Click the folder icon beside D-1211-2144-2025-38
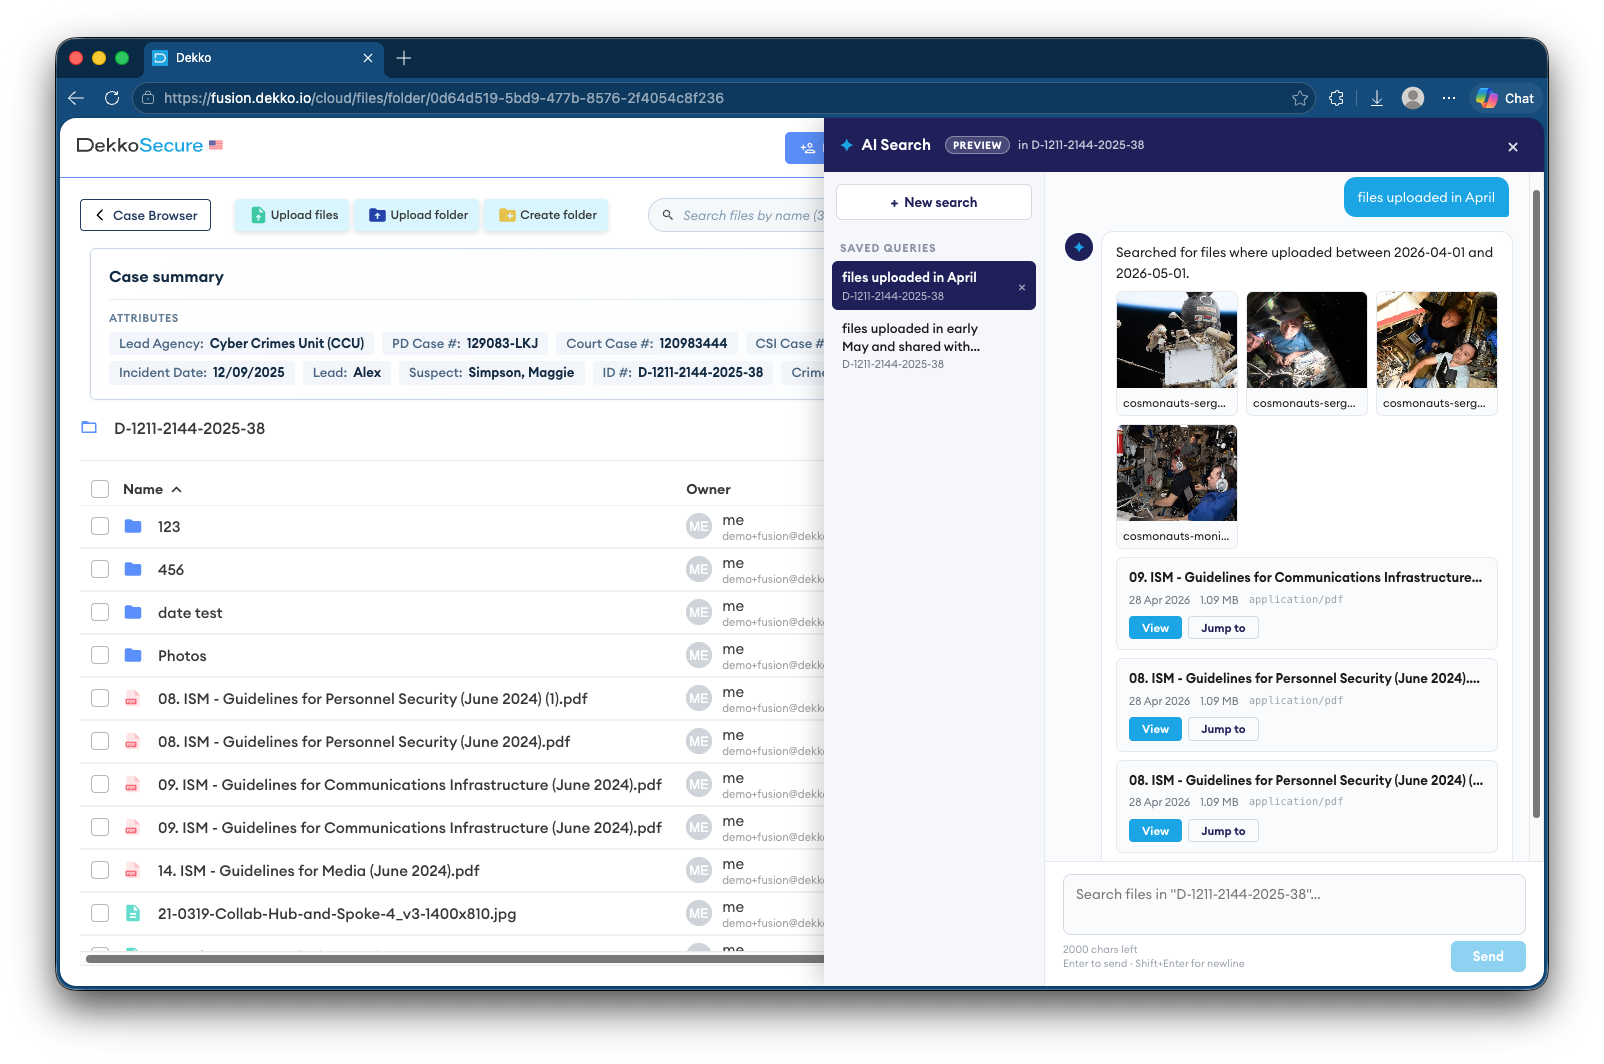Screen dimensions: 1604x1064 (89, 428)
